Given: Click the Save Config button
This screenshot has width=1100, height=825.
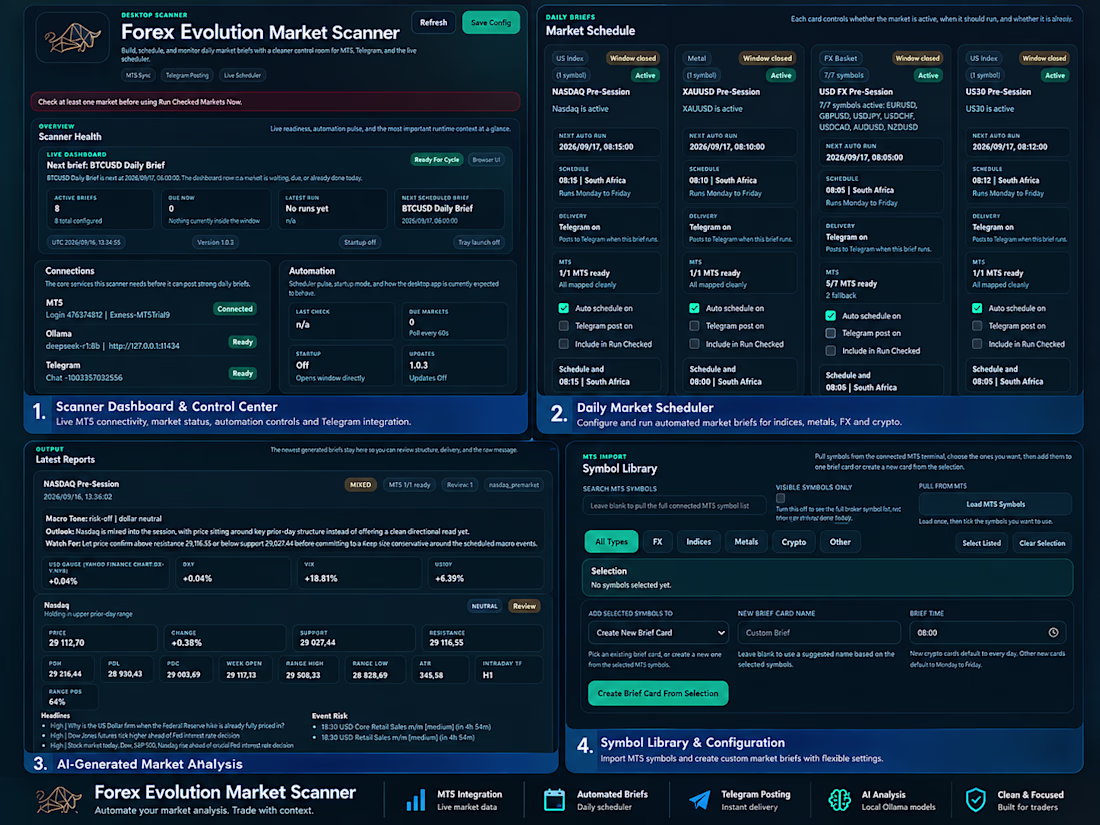Looking at the screenshot, I should click(490, 22).
